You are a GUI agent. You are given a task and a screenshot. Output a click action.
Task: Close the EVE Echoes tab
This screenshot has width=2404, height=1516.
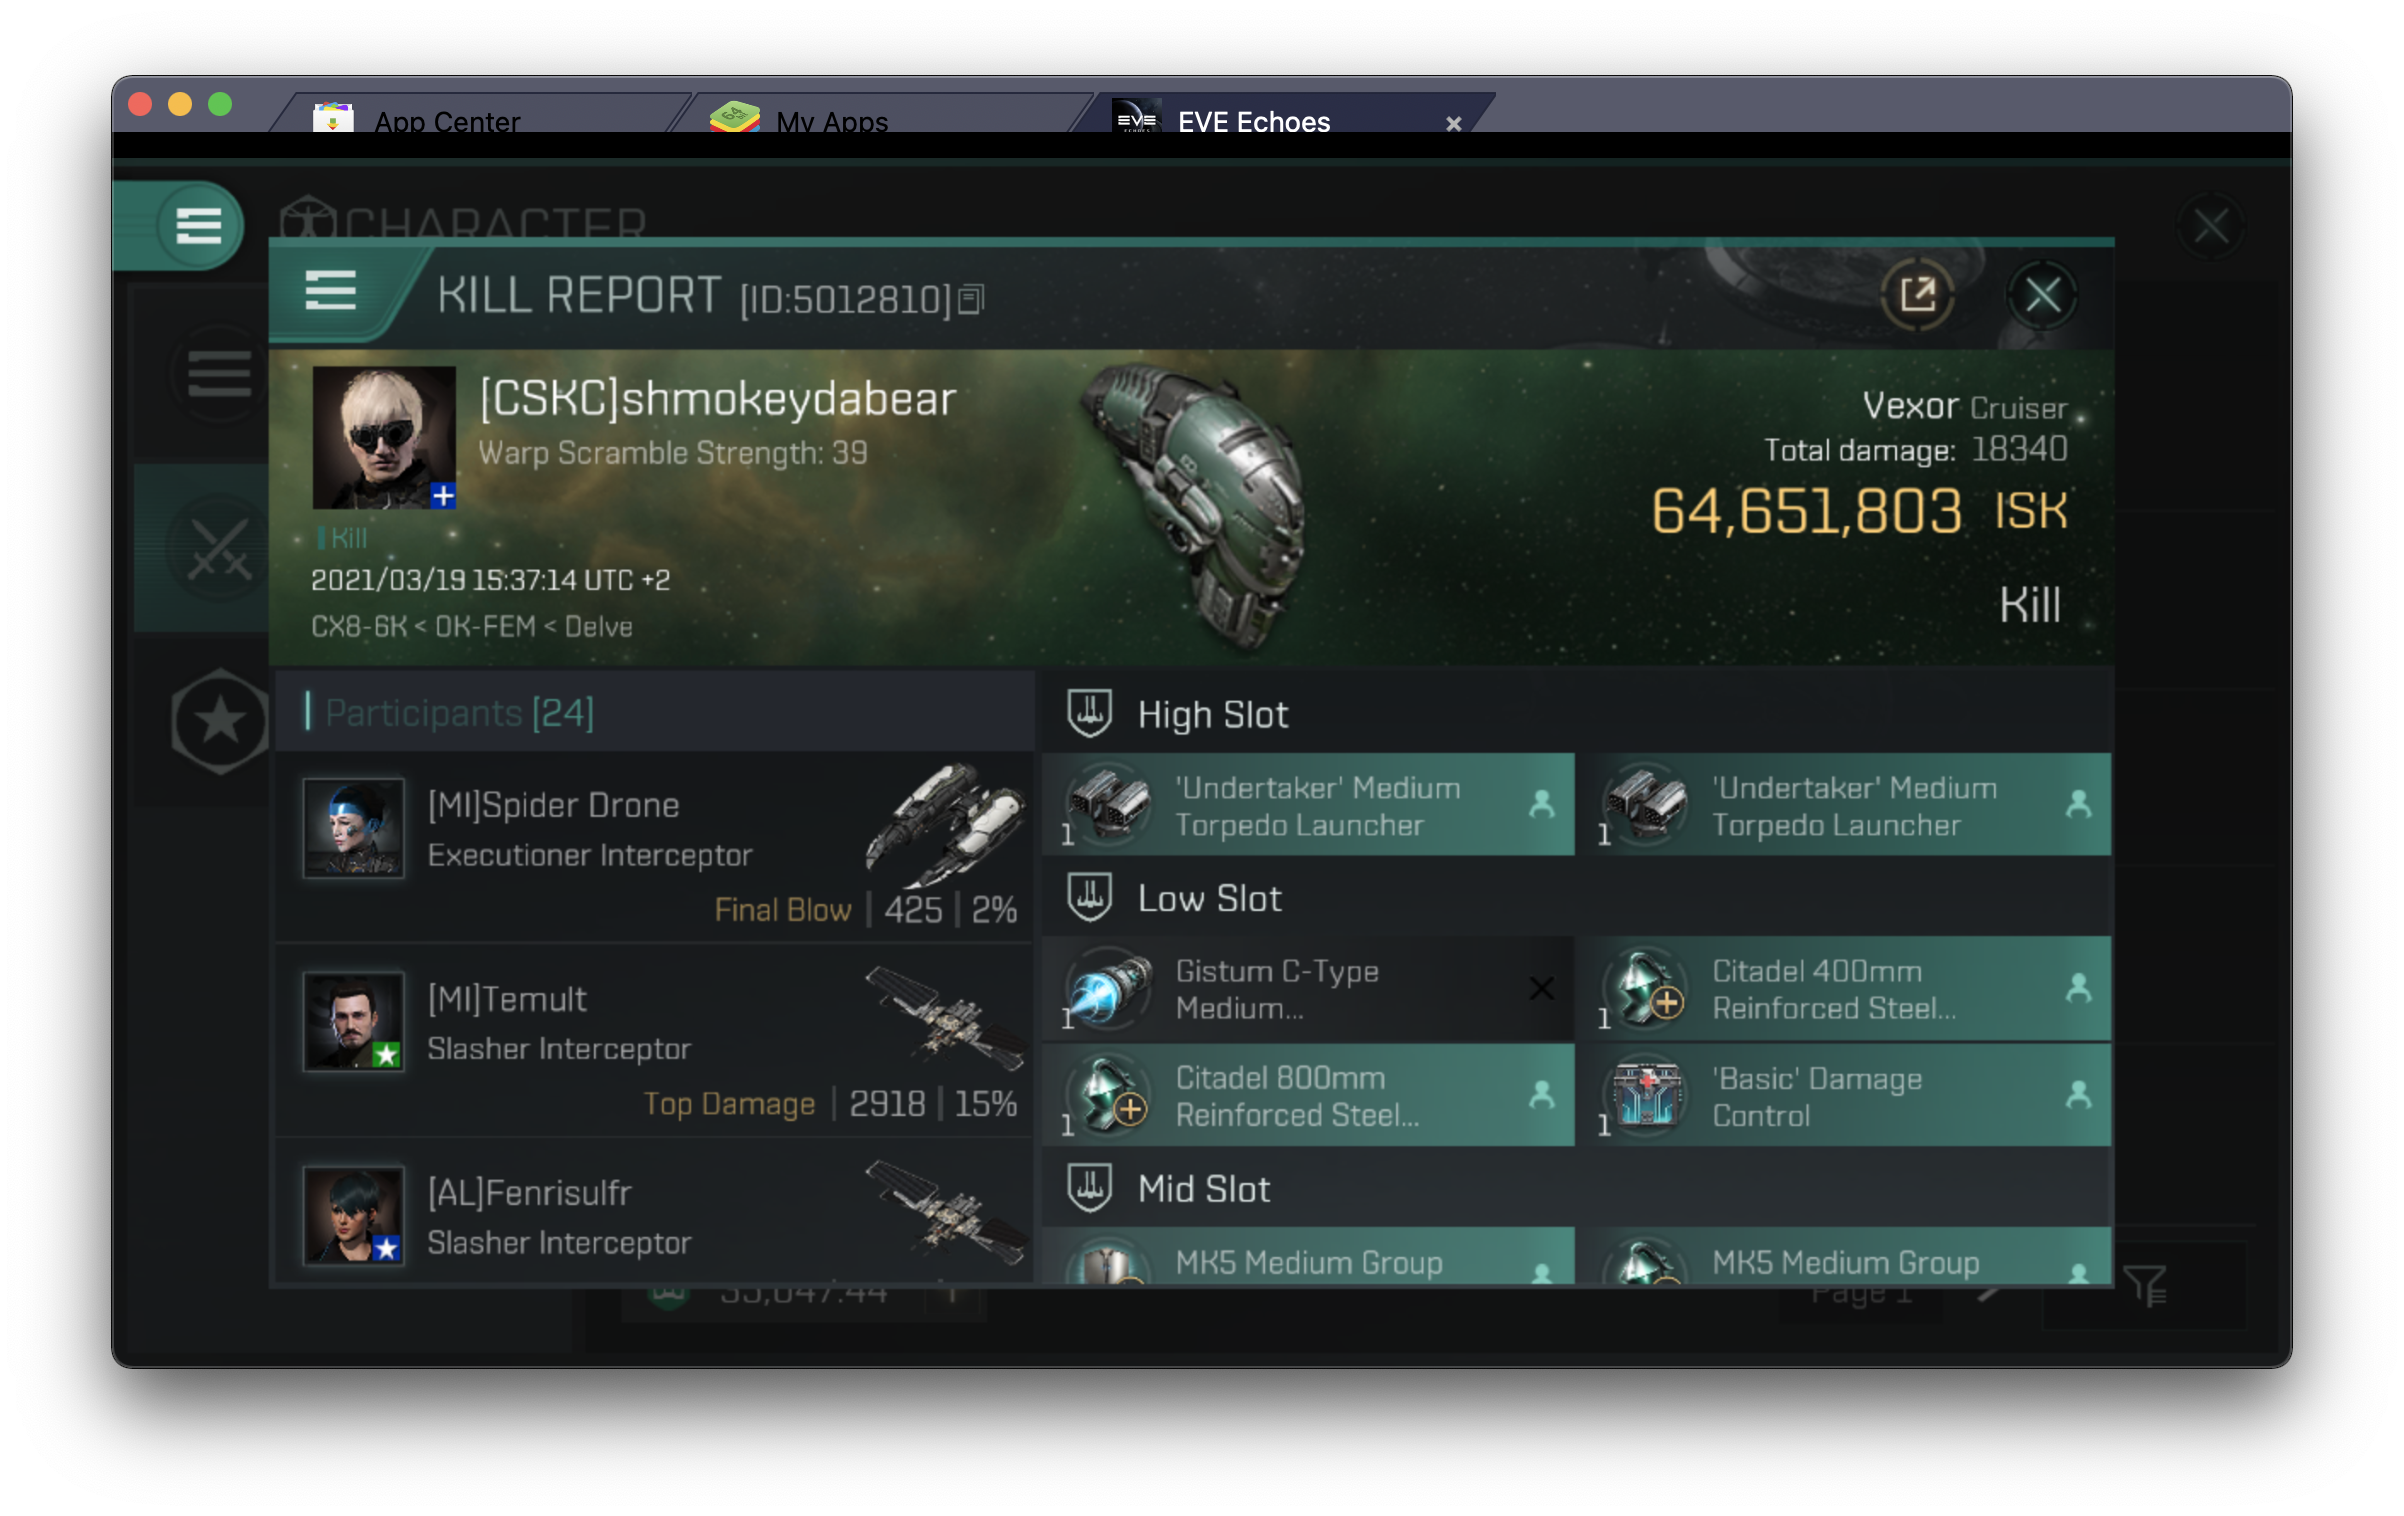[1453, 123]
